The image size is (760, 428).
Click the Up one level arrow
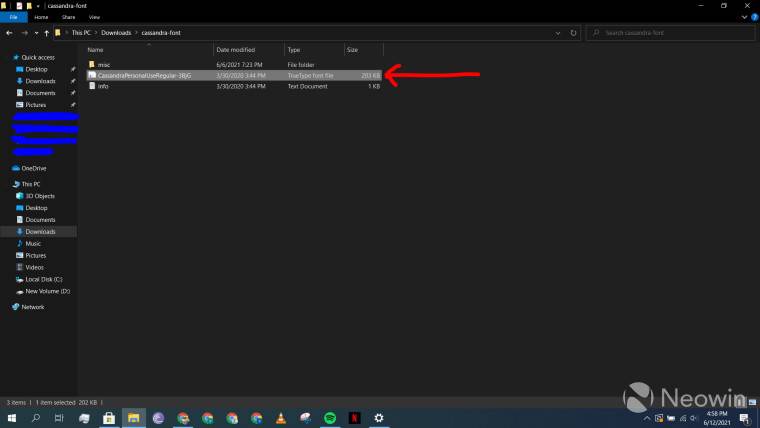[x=46, y=33]
